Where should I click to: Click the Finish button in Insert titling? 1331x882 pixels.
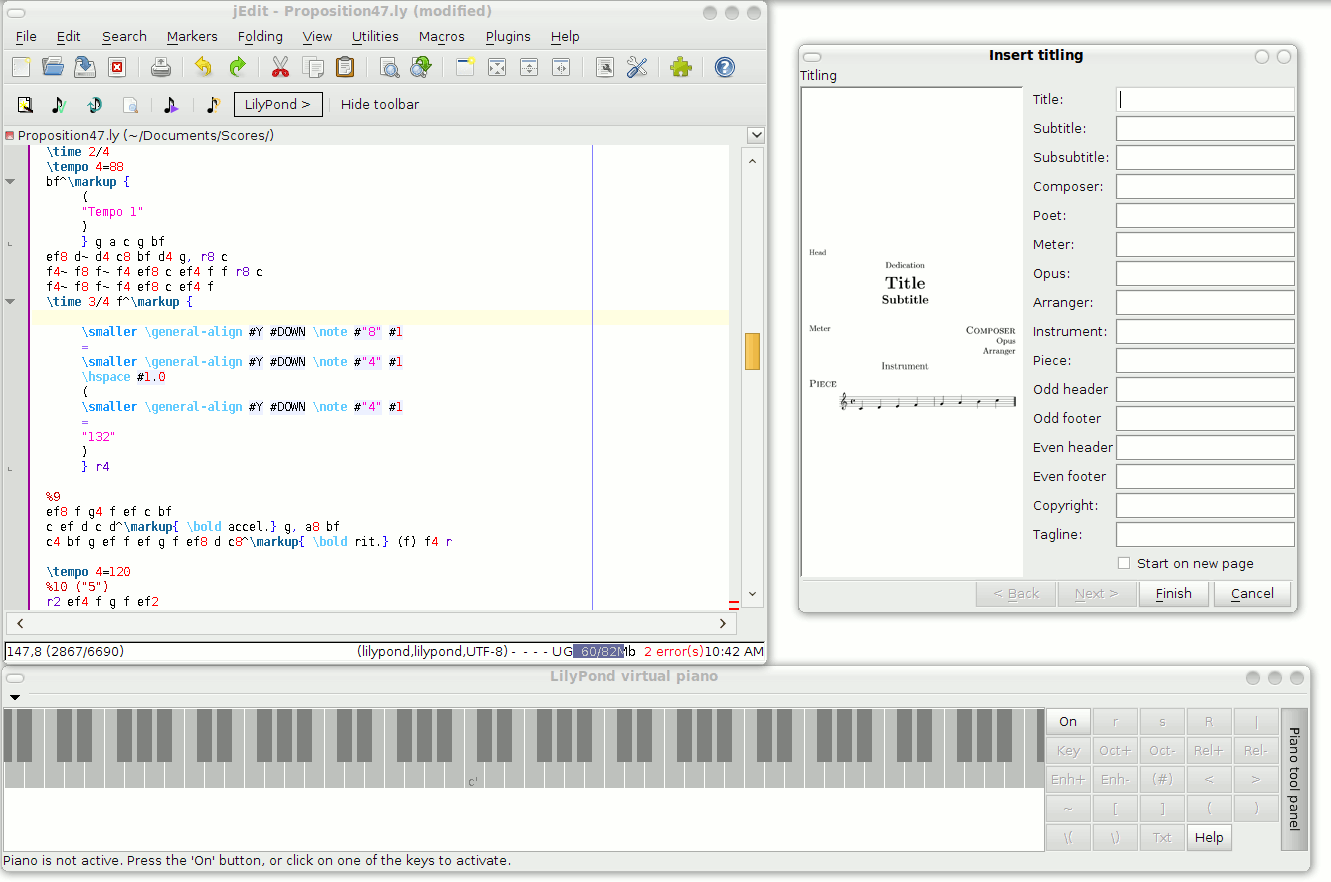coord(1173,593)
